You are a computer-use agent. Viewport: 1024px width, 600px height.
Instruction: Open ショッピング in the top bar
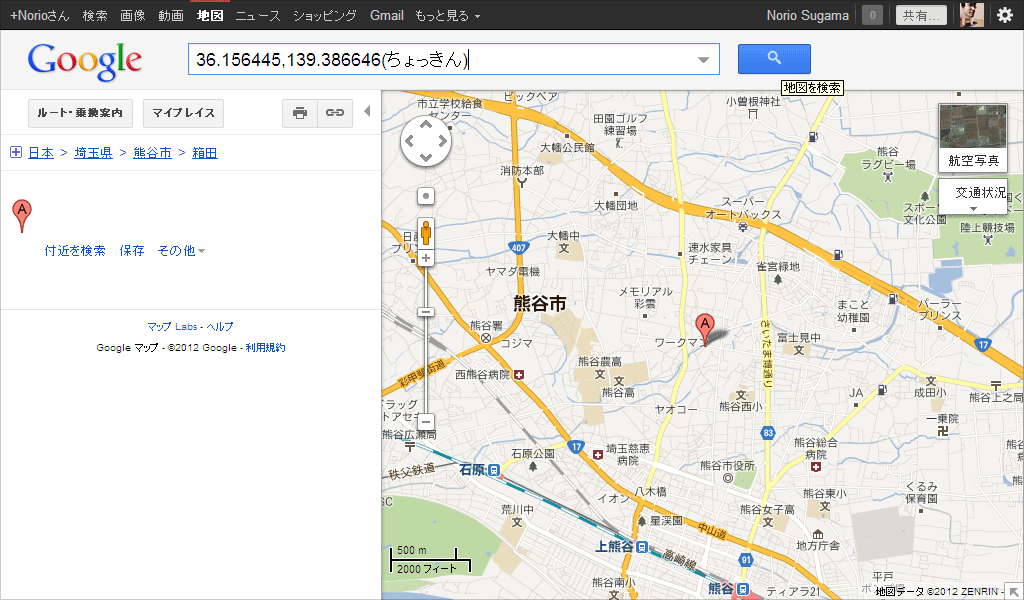(x=325, y=15)
